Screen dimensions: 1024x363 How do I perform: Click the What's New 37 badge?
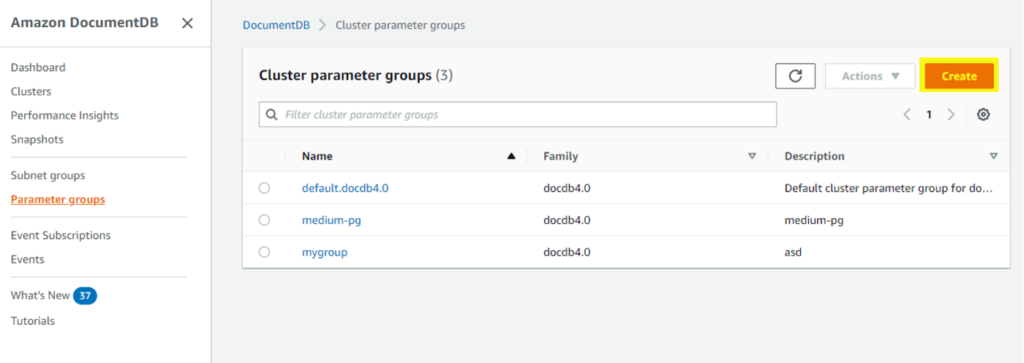85,296
